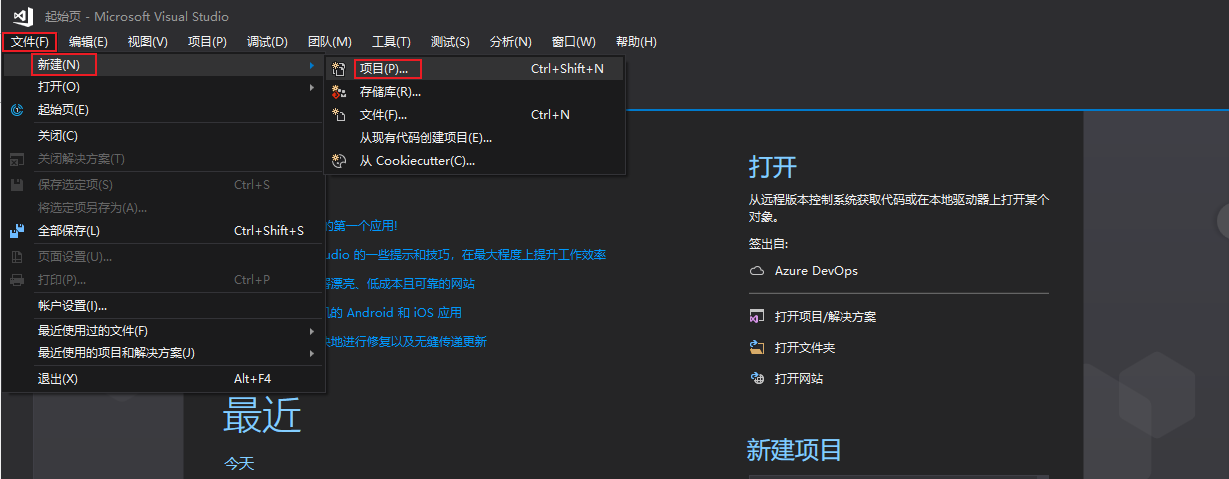Open the 视图(V) menu
1229x479 pixels.
(x=148, y=42)
